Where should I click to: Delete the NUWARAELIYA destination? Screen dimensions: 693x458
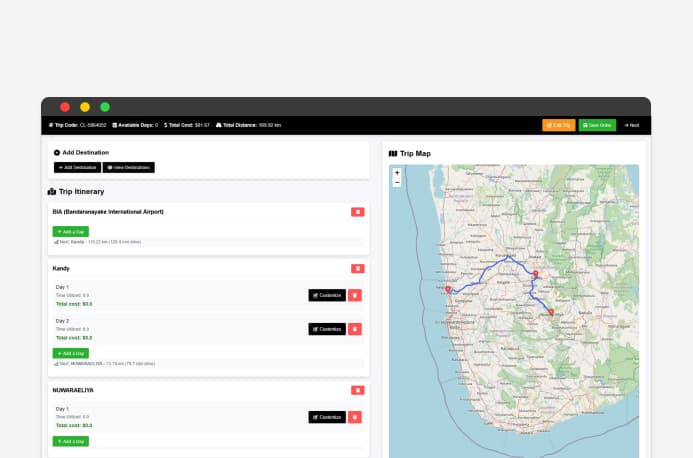[x=357, y=390]
